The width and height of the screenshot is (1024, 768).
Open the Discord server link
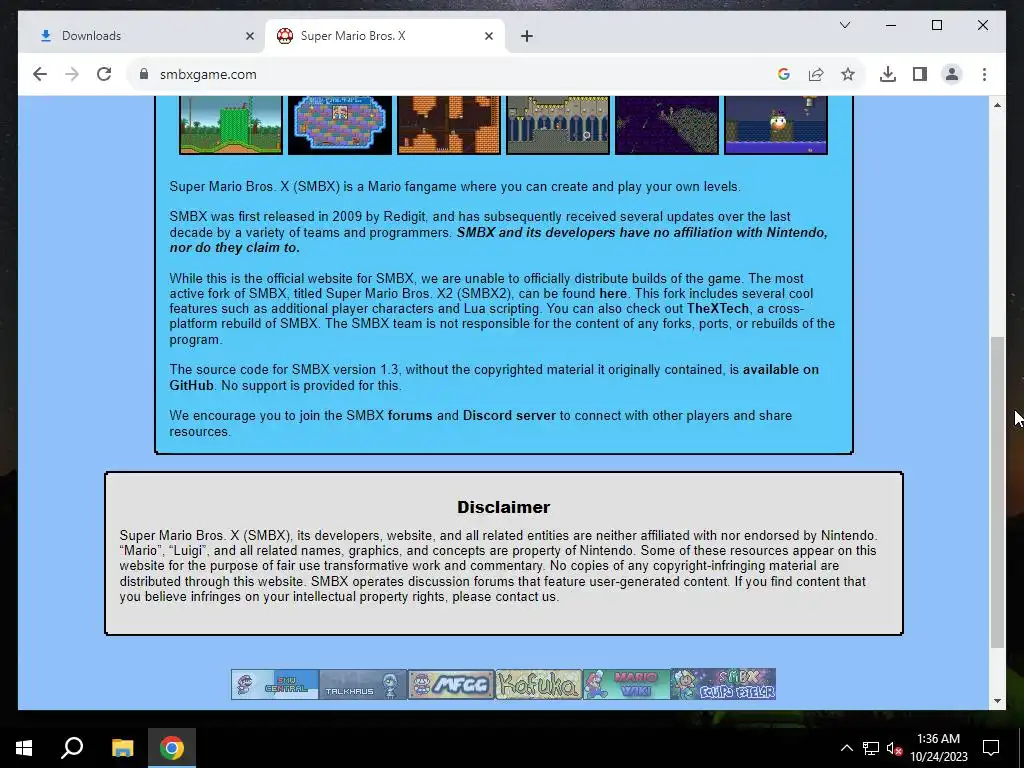pyautogui.click(x=509, y=416)
